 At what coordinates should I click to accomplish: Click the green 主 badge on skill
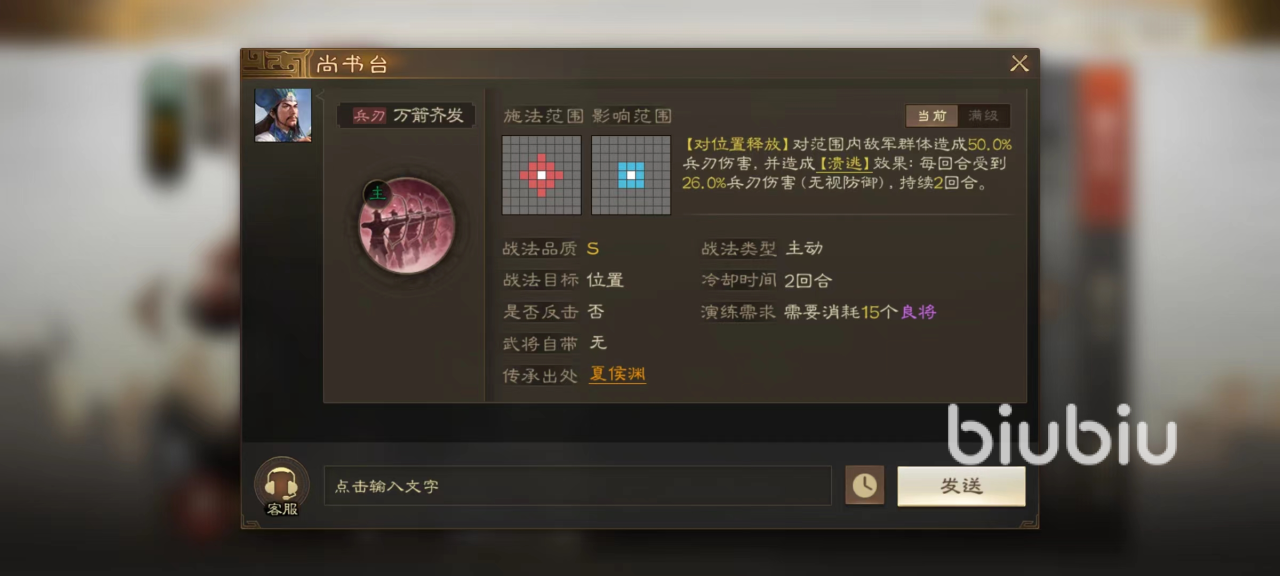click(376, 192)
